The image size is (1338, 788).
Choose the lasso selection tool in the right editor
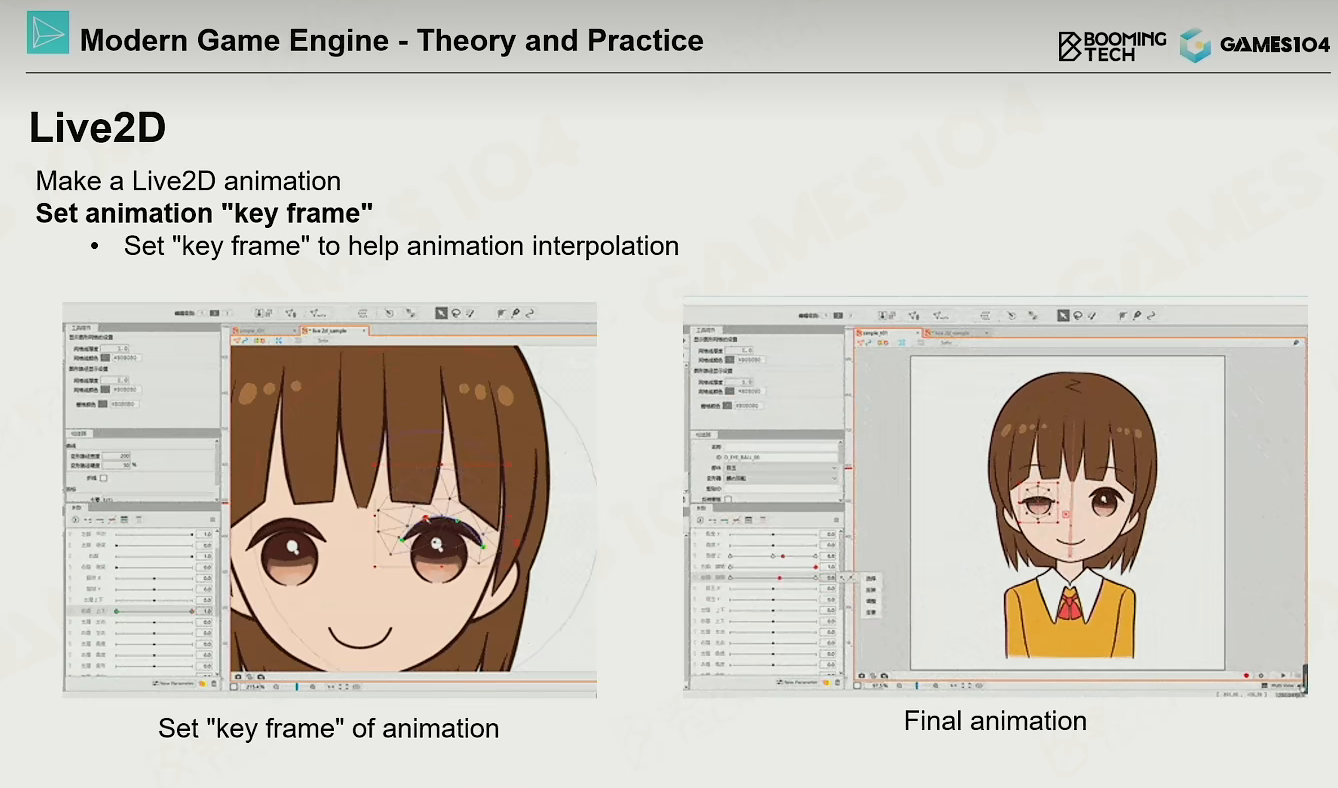1078,316
